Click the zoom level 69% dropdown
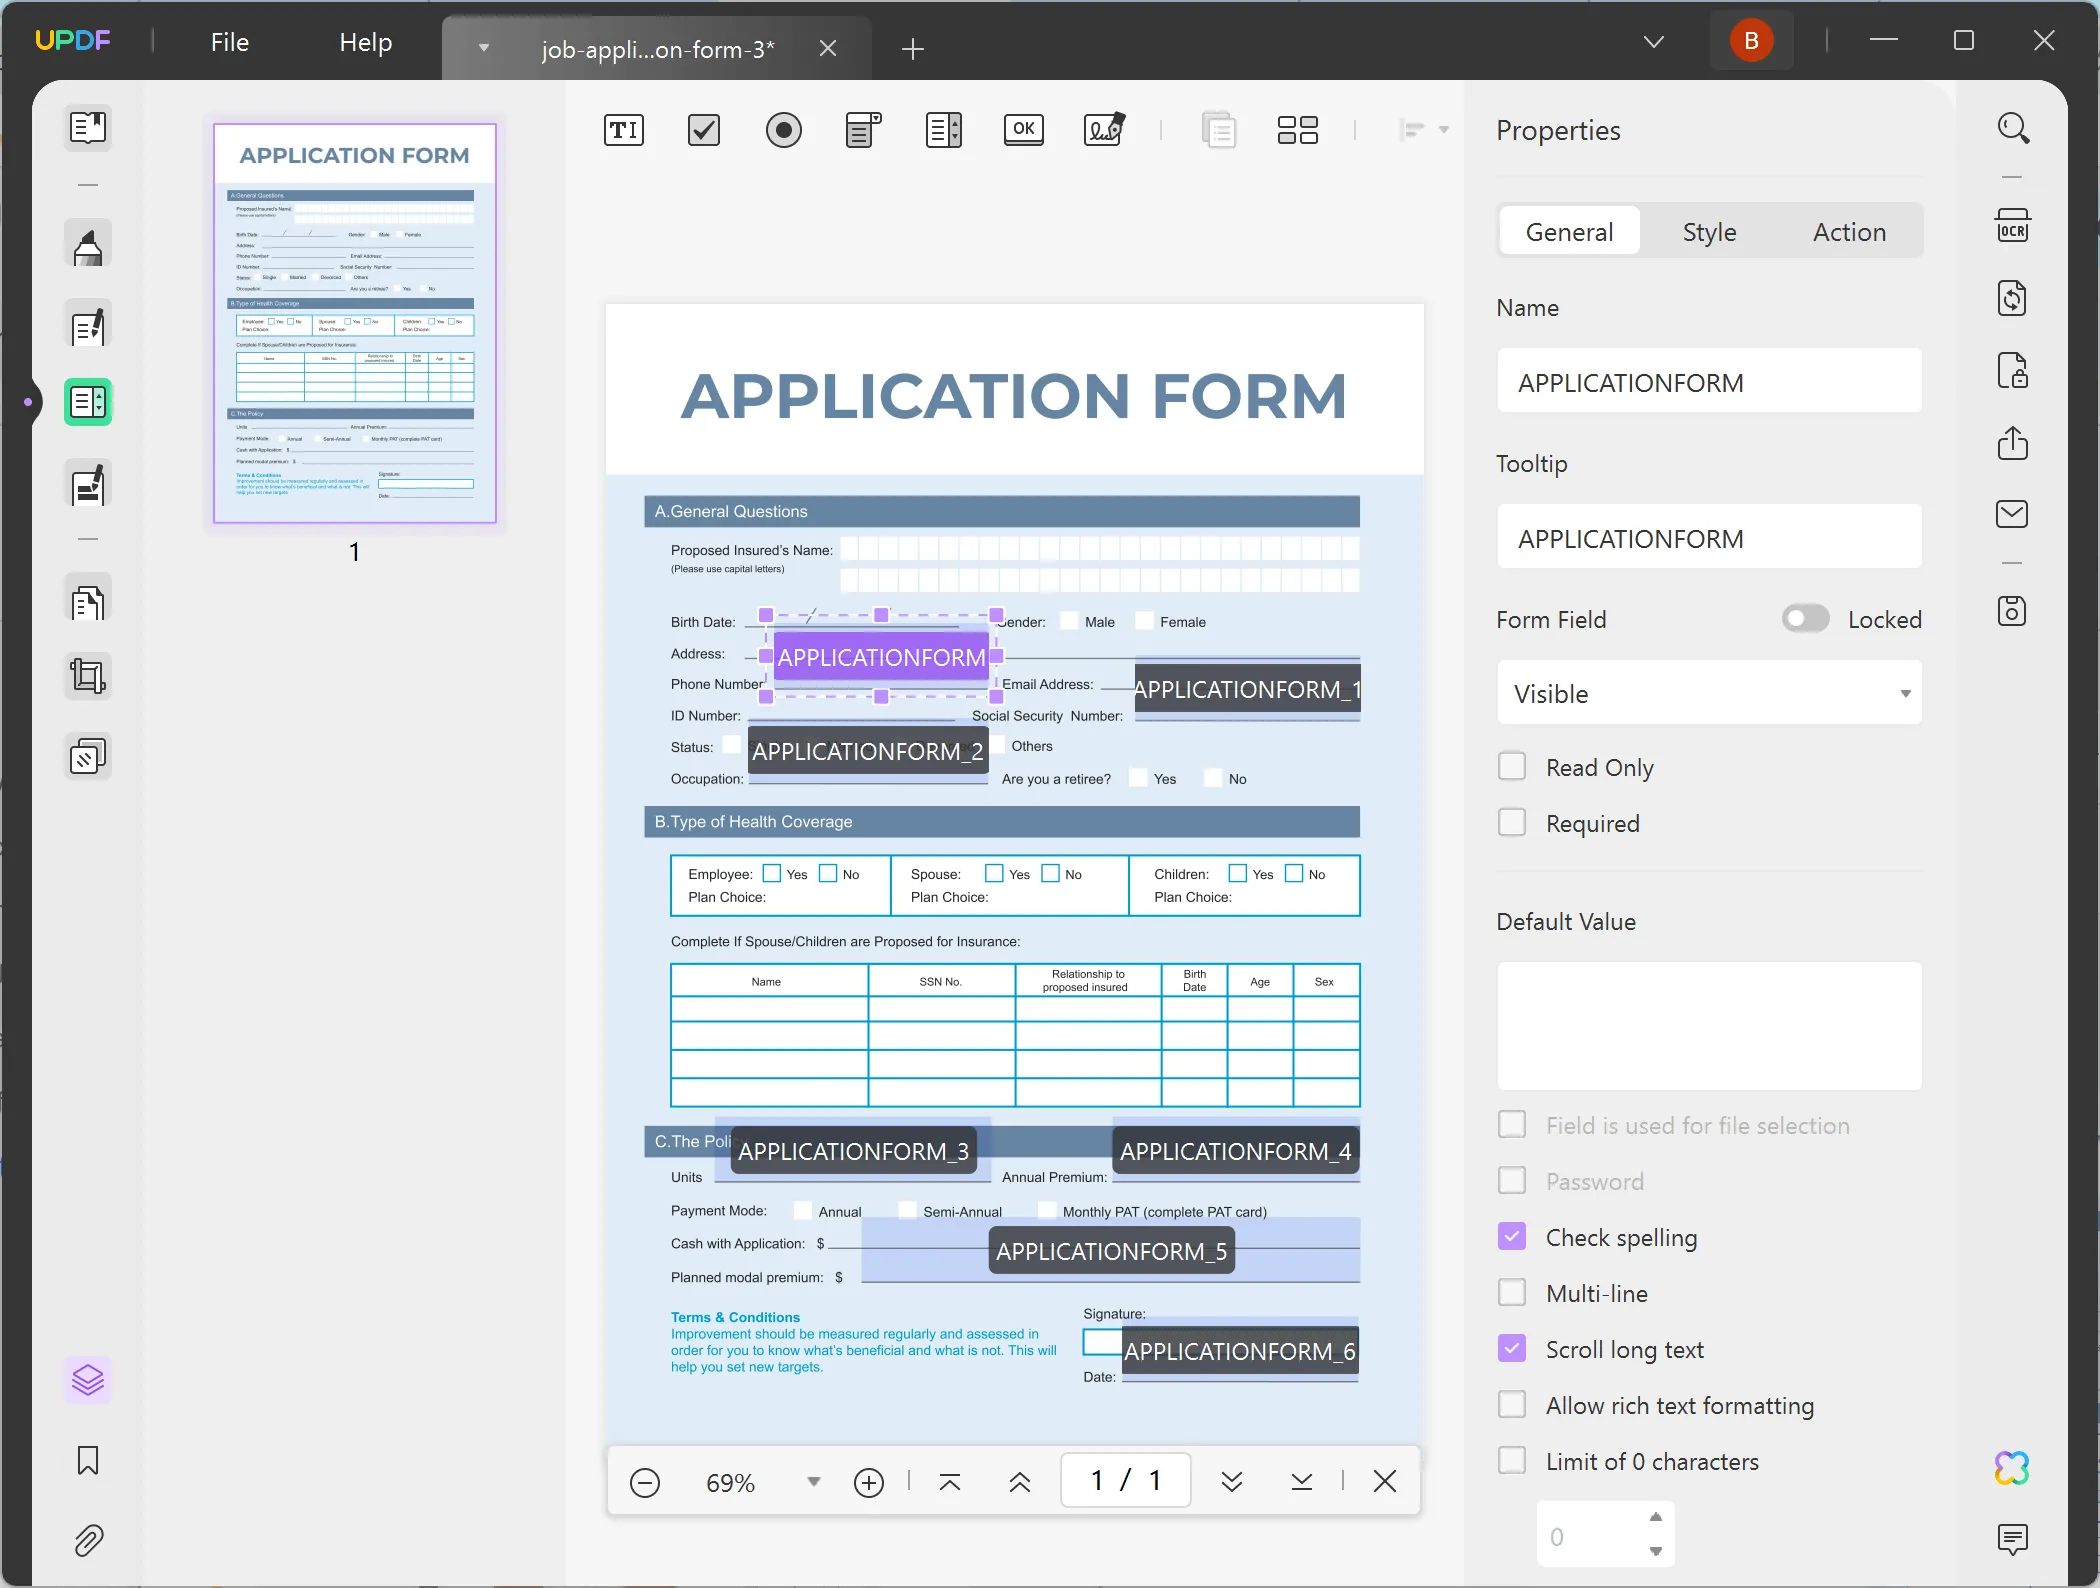This screenshot has width=2100, height=1588. tap(812, 1481)
